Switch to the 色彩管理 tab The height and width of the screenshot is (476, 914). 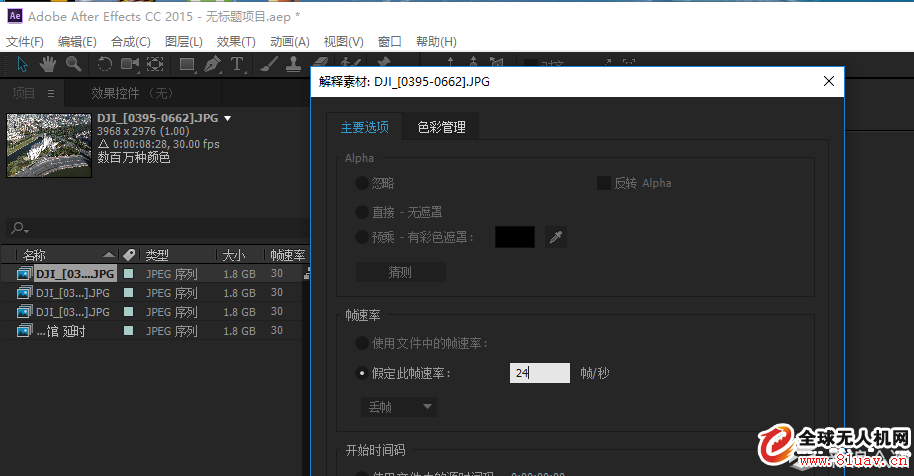pyautogui.click(x=441, y=127)
